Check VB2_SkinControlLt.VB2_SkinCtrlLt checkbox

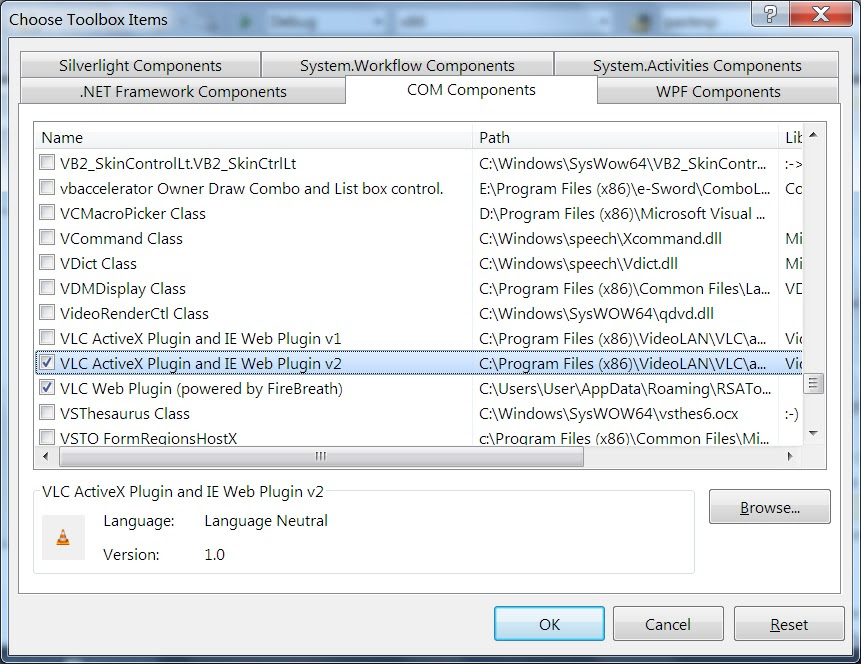[47, 163]
